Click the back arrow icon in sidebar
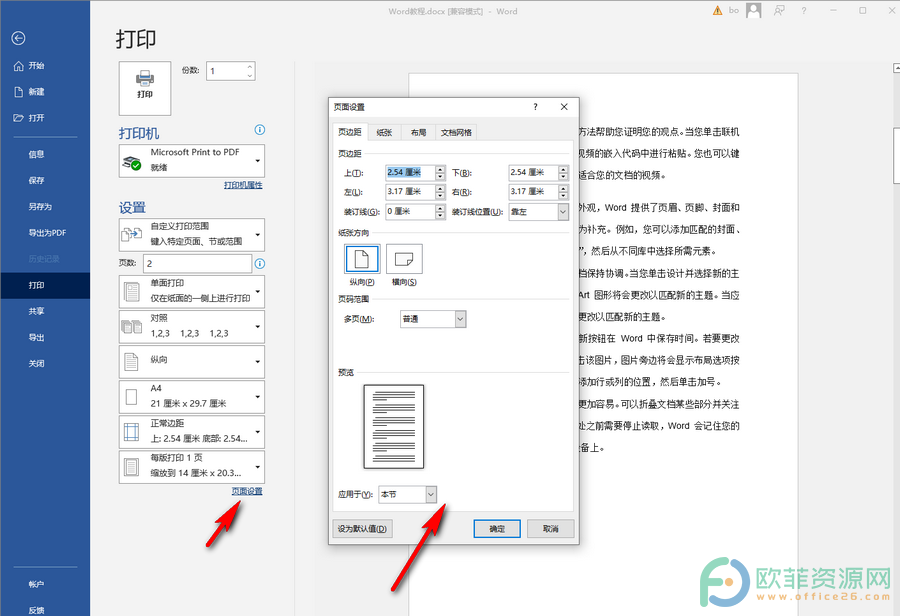Image resolution: width=900 pixels, height=616 pixels. click(18, 38)
